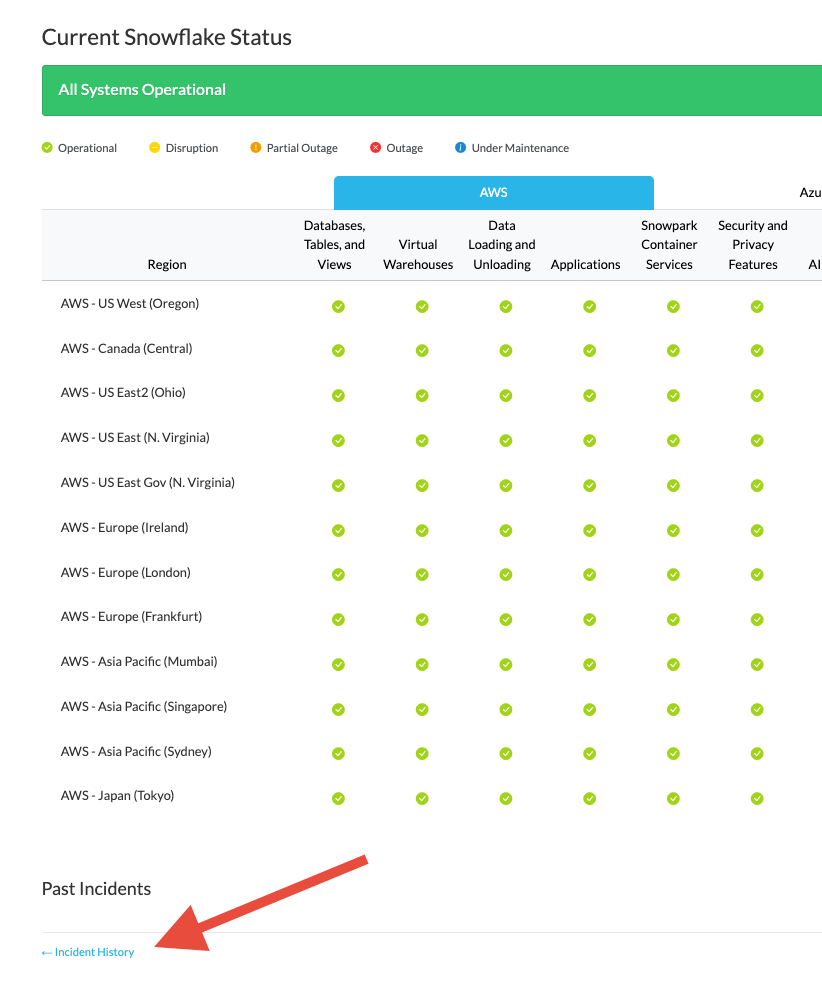The height and width of the screenshot is (987, 822).
Task: Select the AWS - US West (Oregon) row label
Action: coord(130,303)
